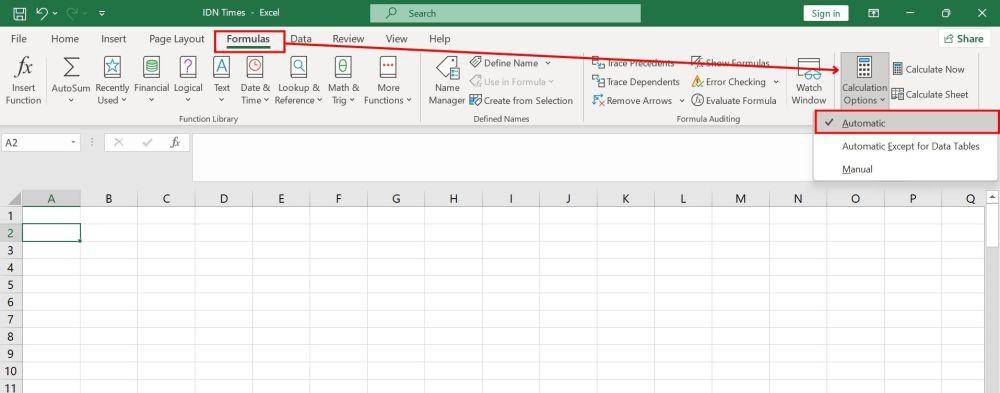The image size is (1000, 393).
Task: Select Manual calculation option
Action: [x=906, y=169]
